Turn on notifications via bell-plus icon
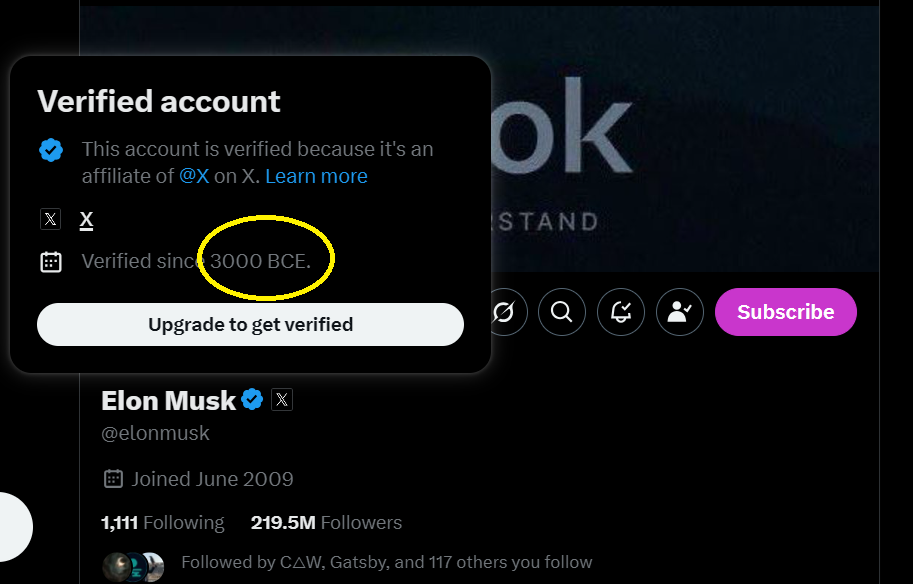The image size is (914, 584). [x=621, y=313]
